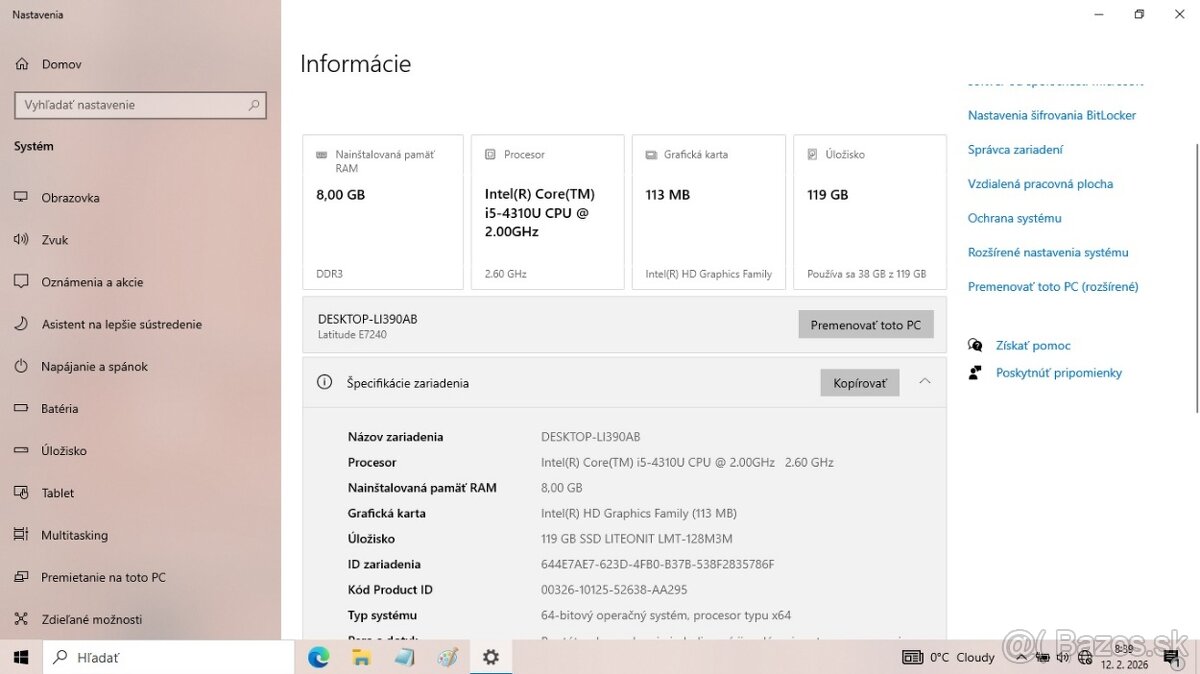Click the headset icon next to Získať pomoc
The width and height of the screenshot is (1200, 674).
click(975, 345)
